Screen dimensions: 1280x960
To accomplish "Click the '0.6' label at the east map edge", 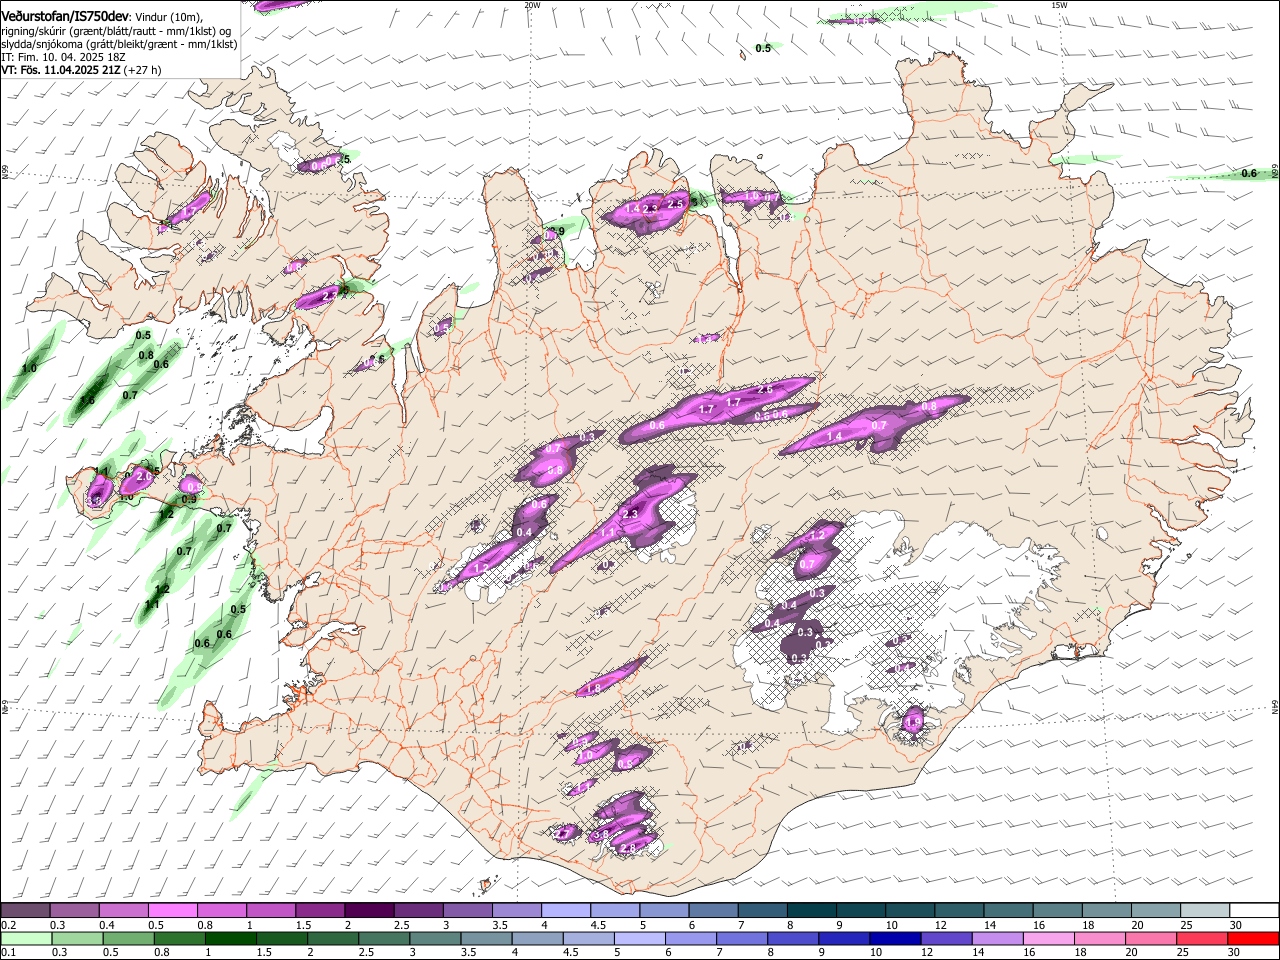I will (1249, 173).
